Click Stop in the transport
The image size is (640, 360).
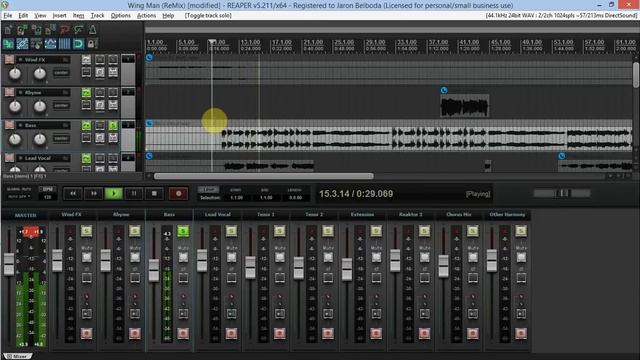pos(154,193)
